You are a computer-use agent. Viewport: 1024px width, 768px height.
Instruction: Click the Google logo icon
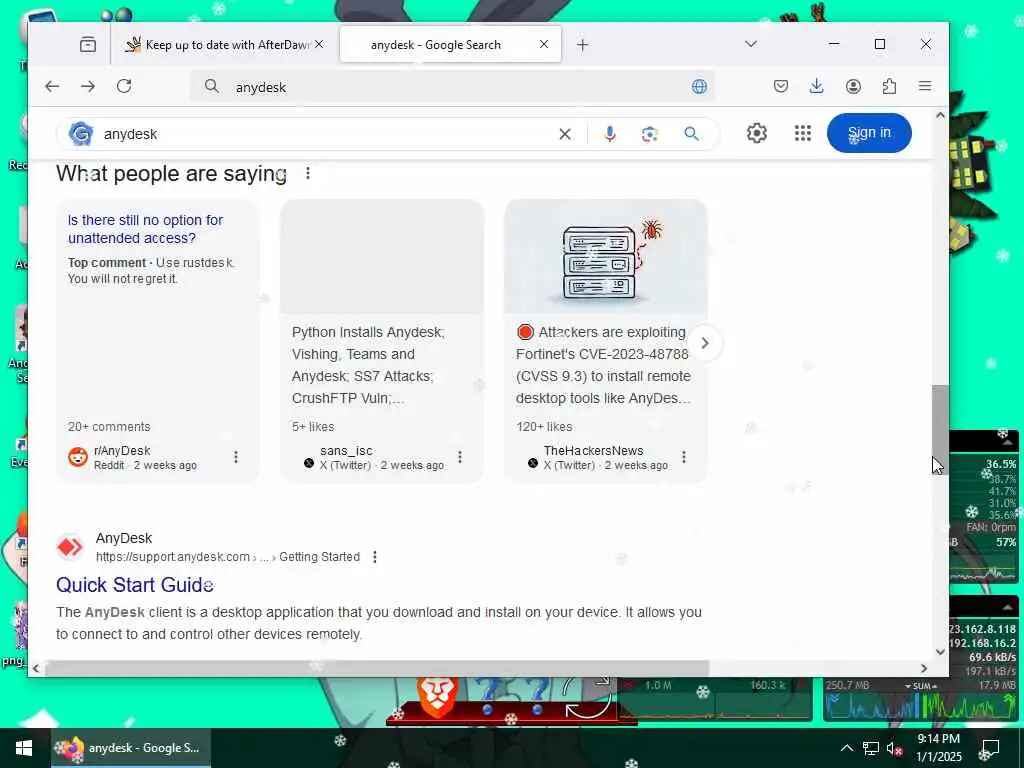[81, 134]
